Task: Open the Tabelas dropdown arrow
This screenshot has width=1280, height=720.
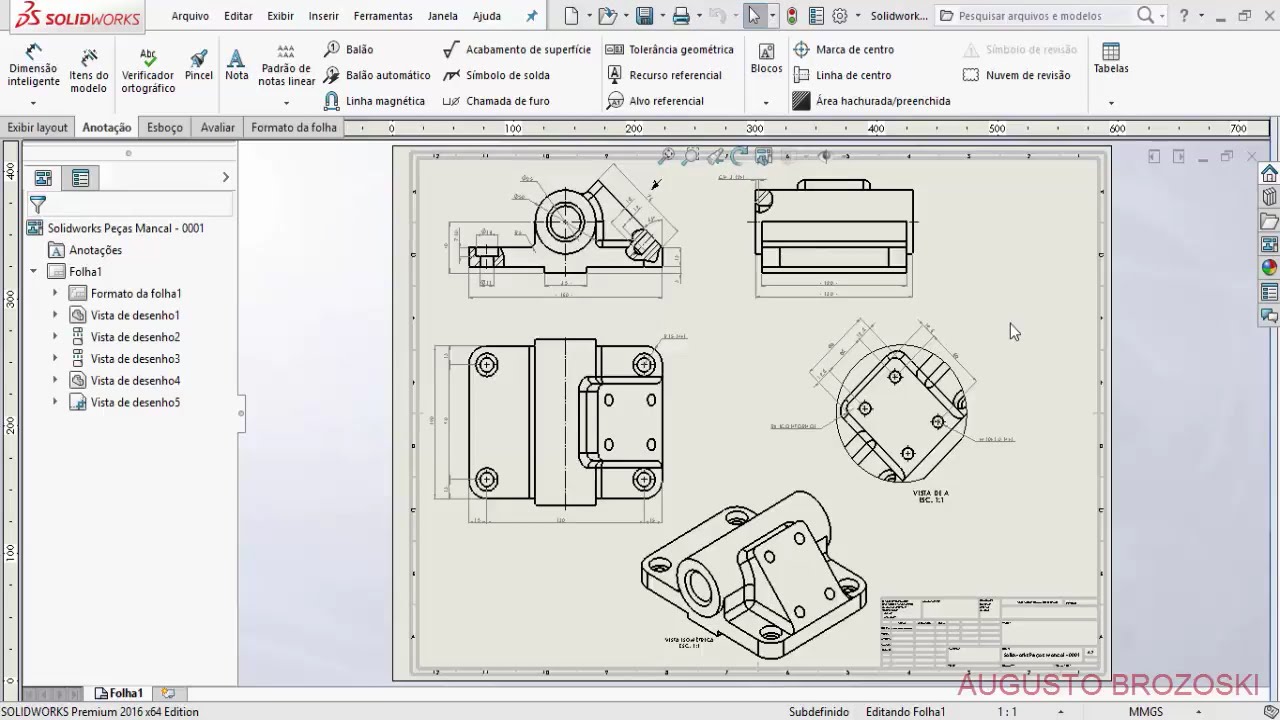Action: (1110, 103)
